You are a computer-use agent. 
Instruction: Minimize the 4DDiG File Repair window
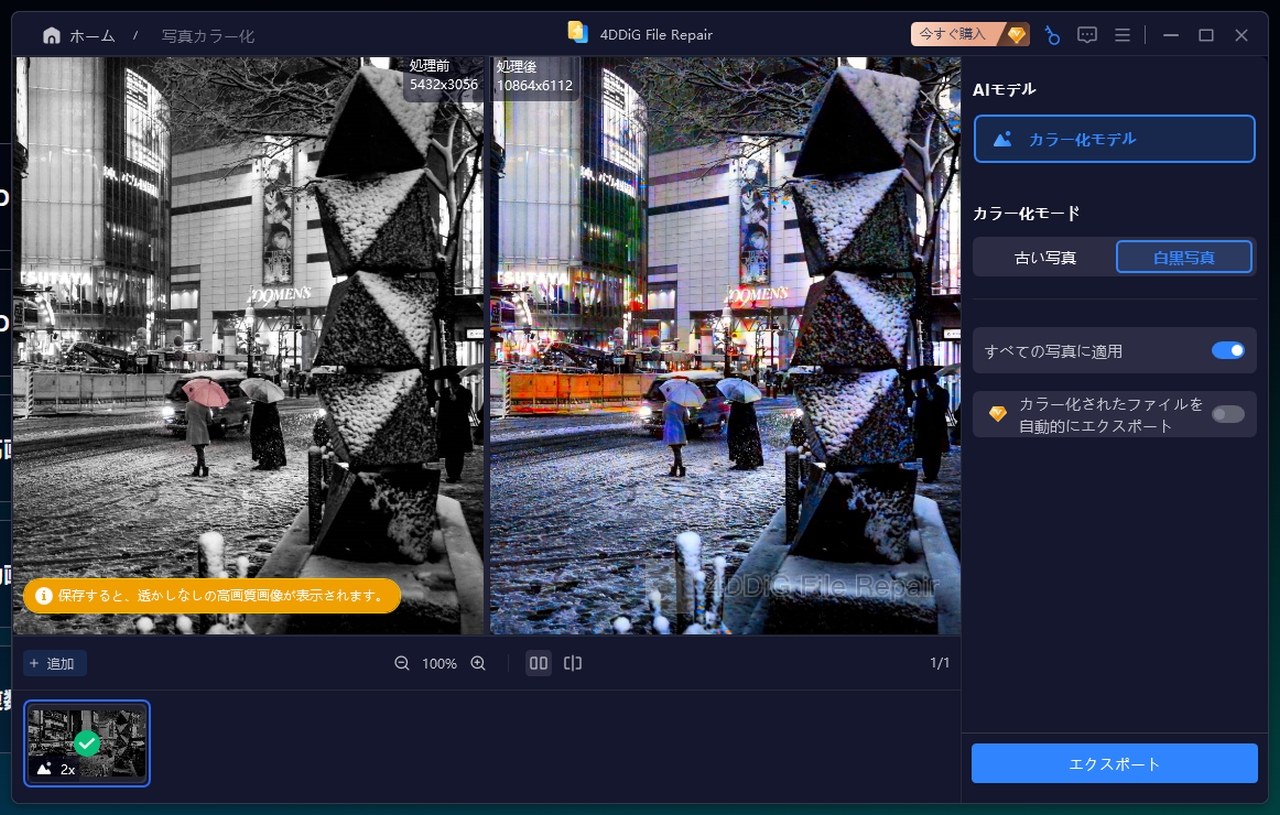click(1171, 35)
